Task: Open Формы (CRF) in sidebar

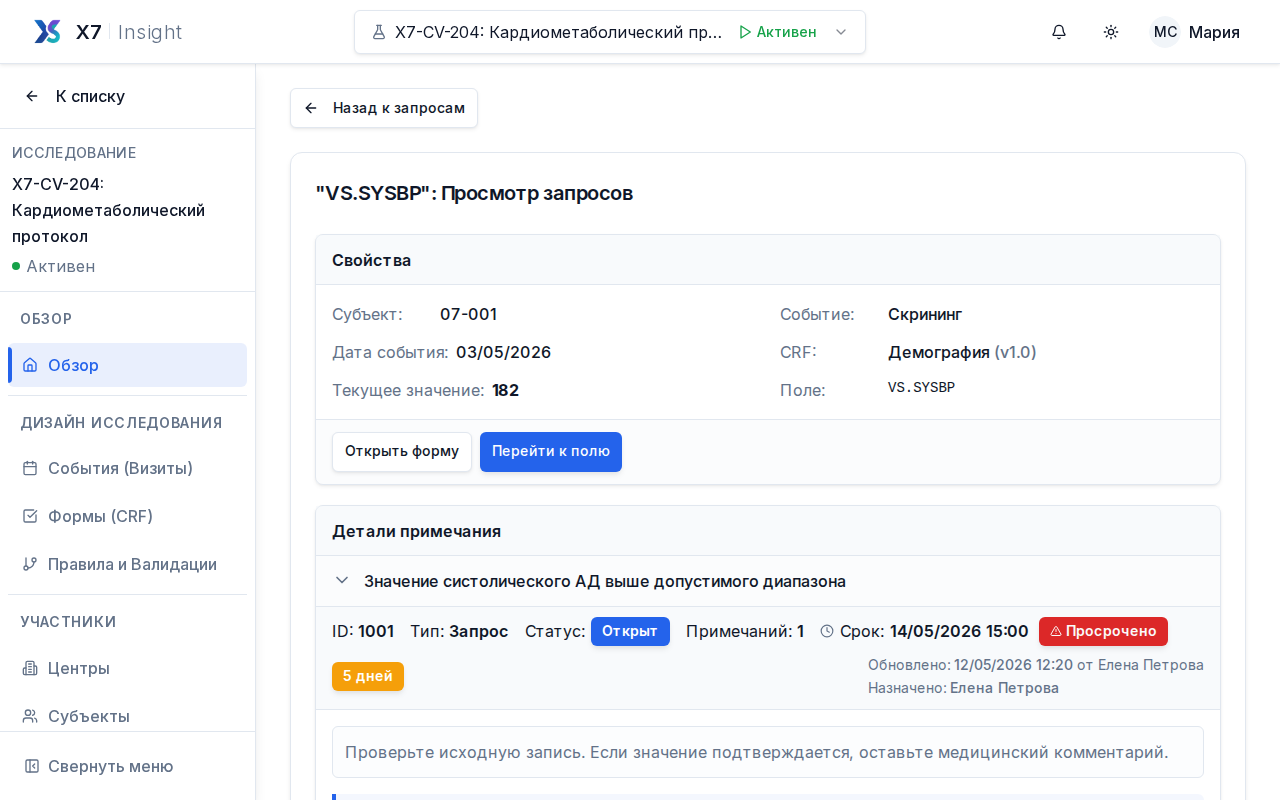Action: (128, 516)
